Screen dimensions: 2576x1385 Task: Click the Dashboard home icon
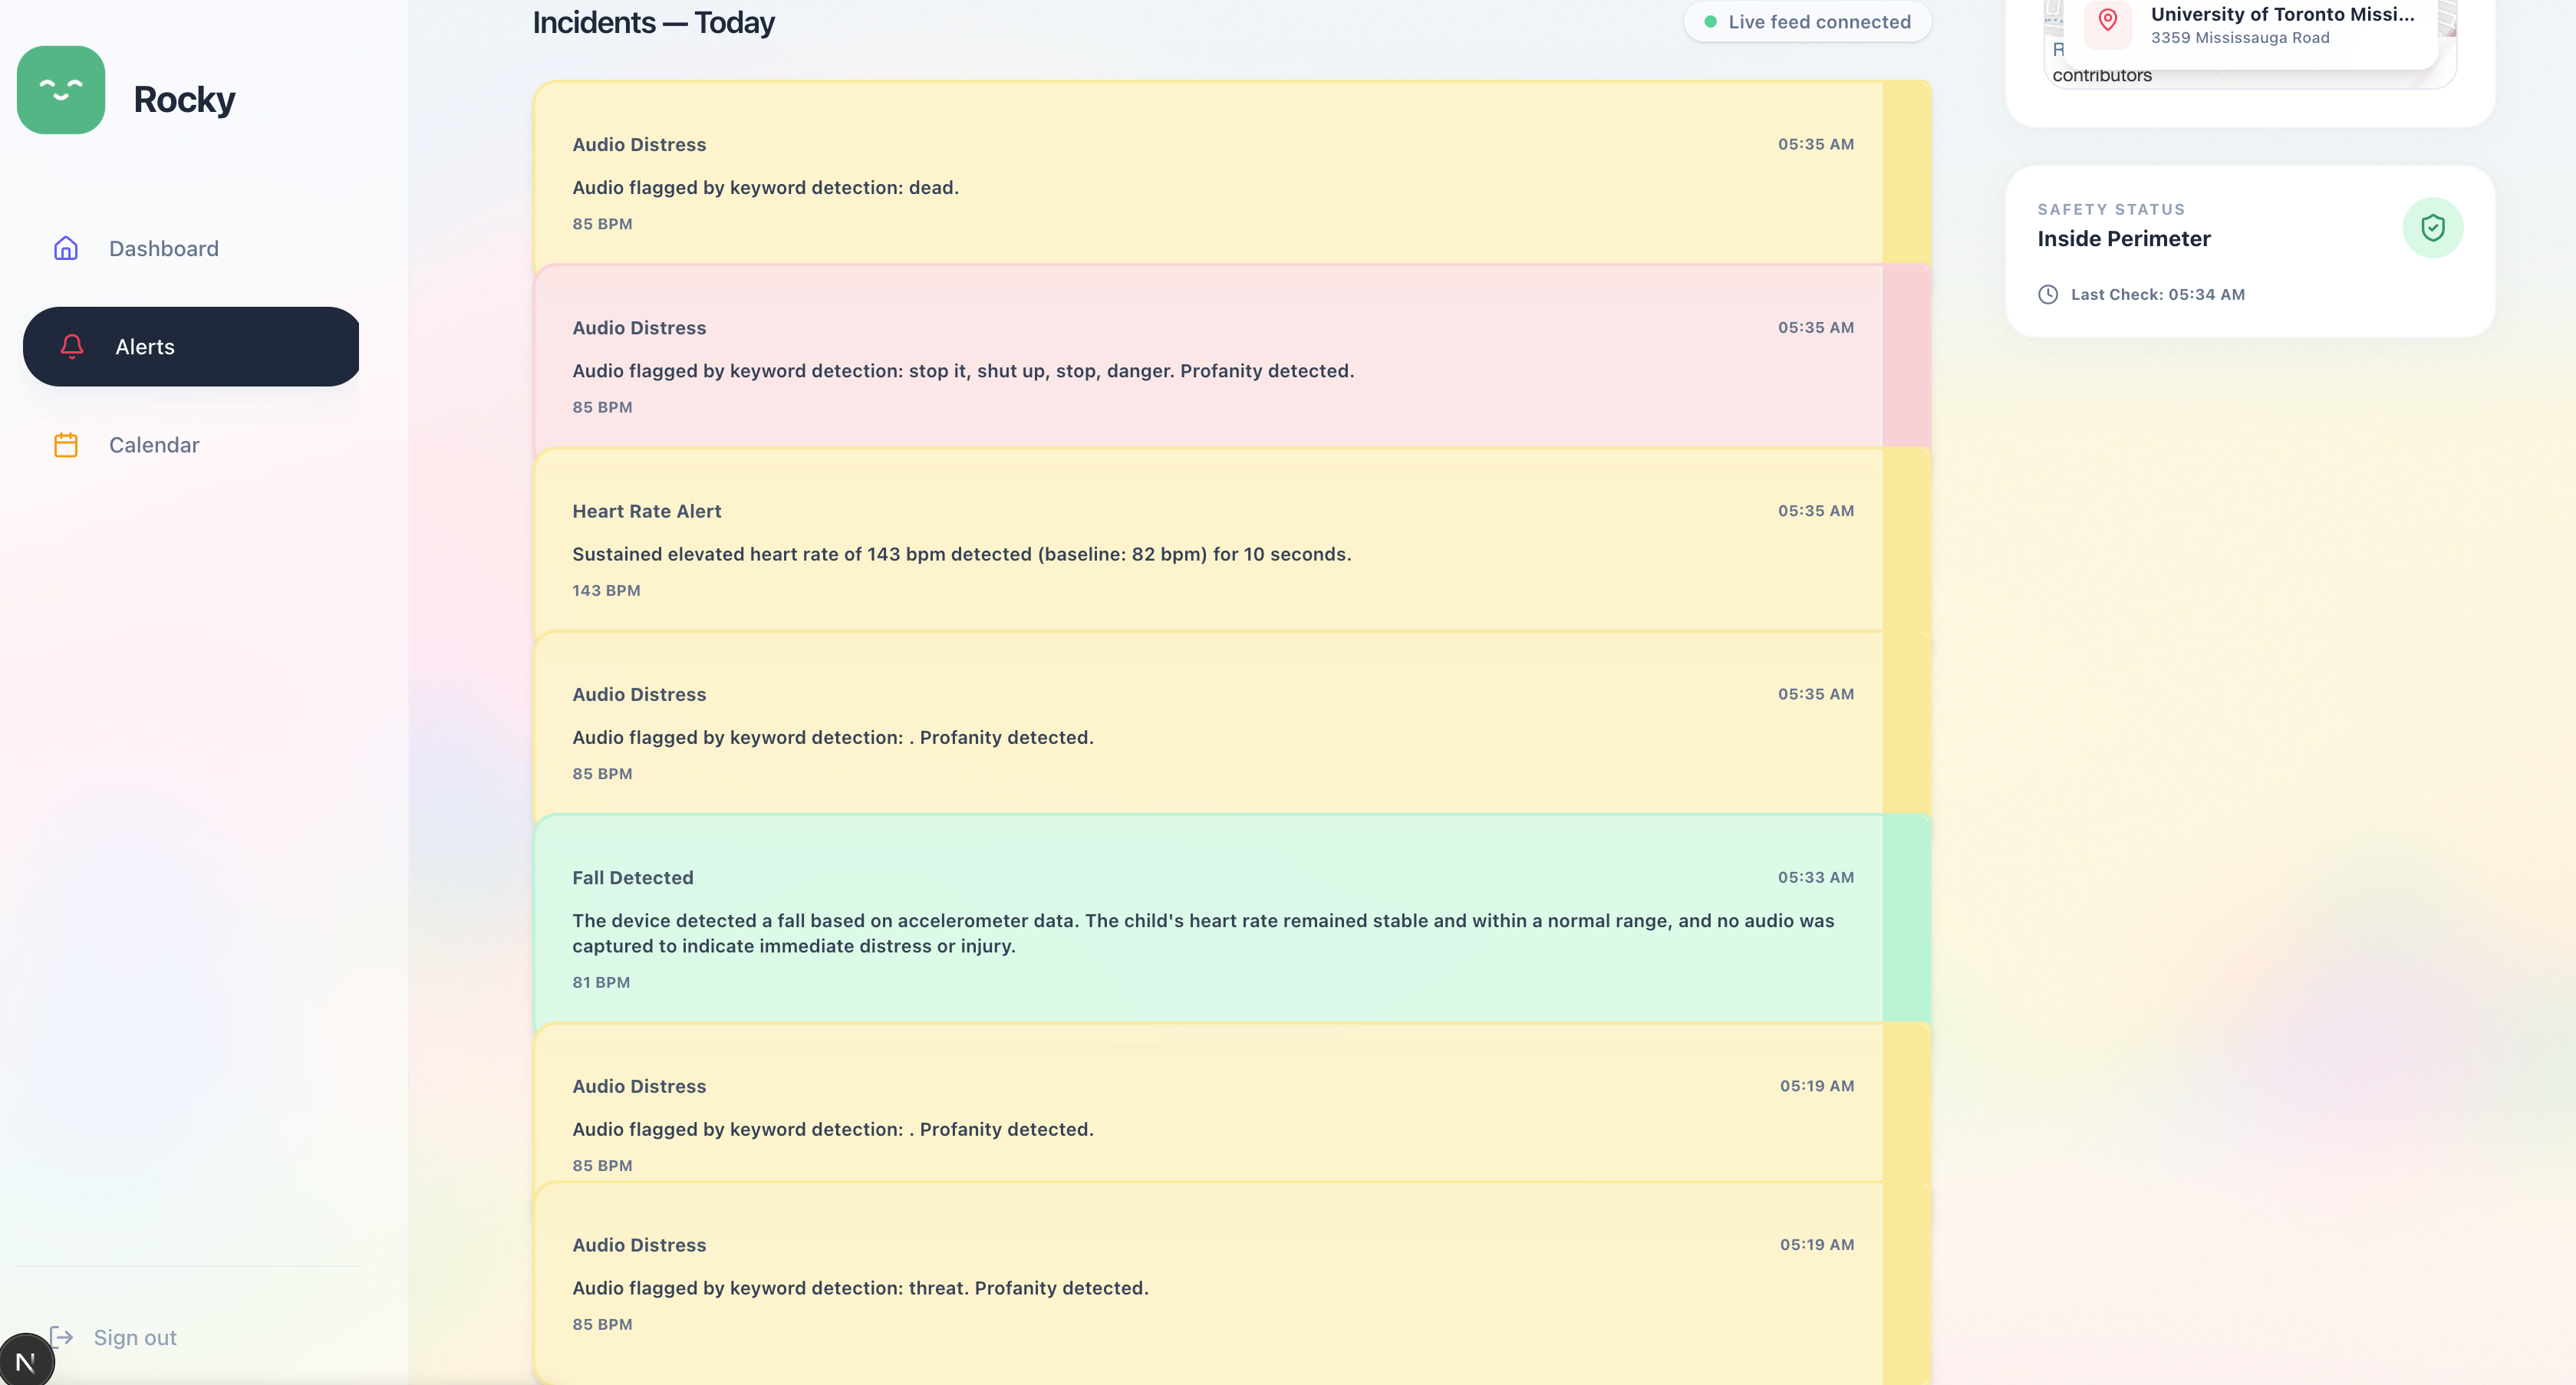point(66,248)
